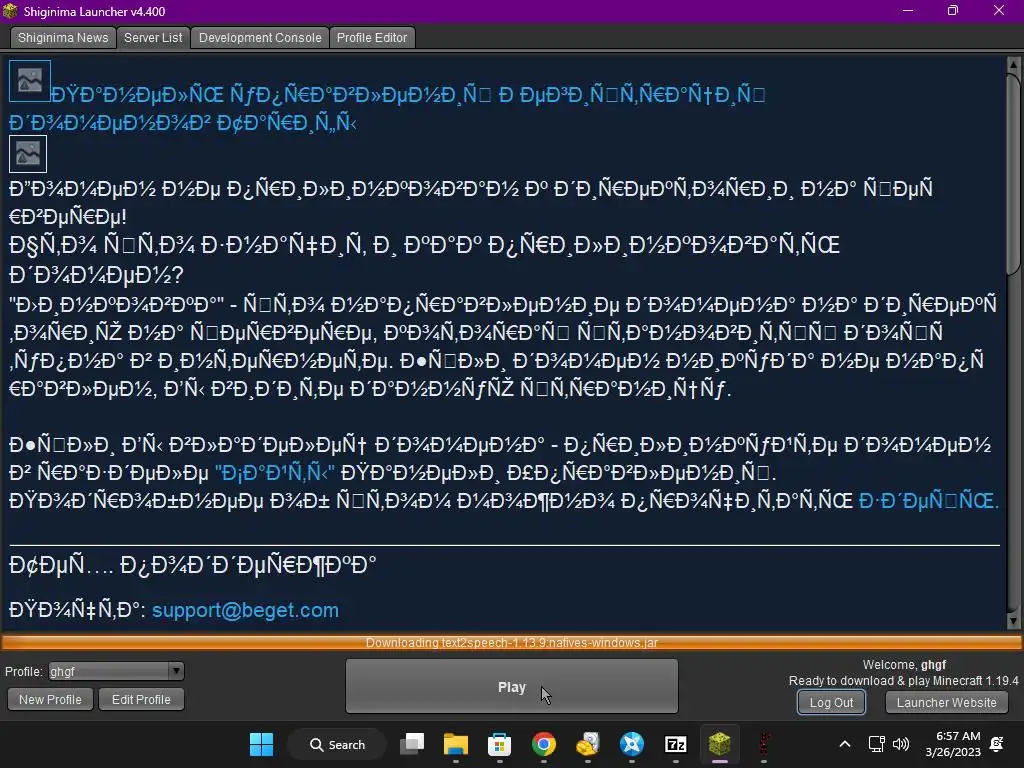
Task: Click the news panel vertical scrollbar thumb
Action: point(1014,173)
